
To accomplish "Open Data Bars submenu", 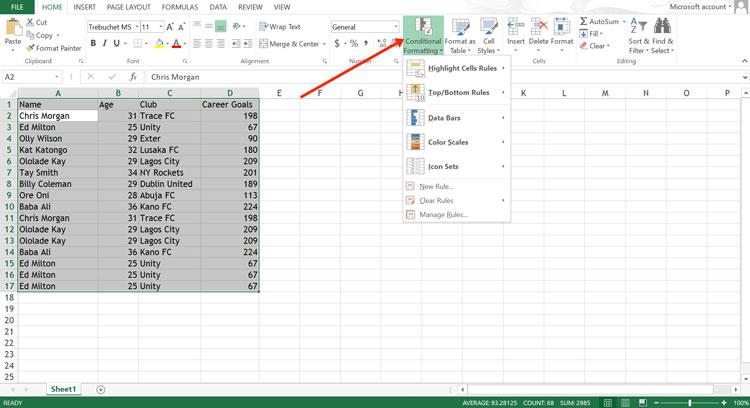I will (x=456, y=118).
